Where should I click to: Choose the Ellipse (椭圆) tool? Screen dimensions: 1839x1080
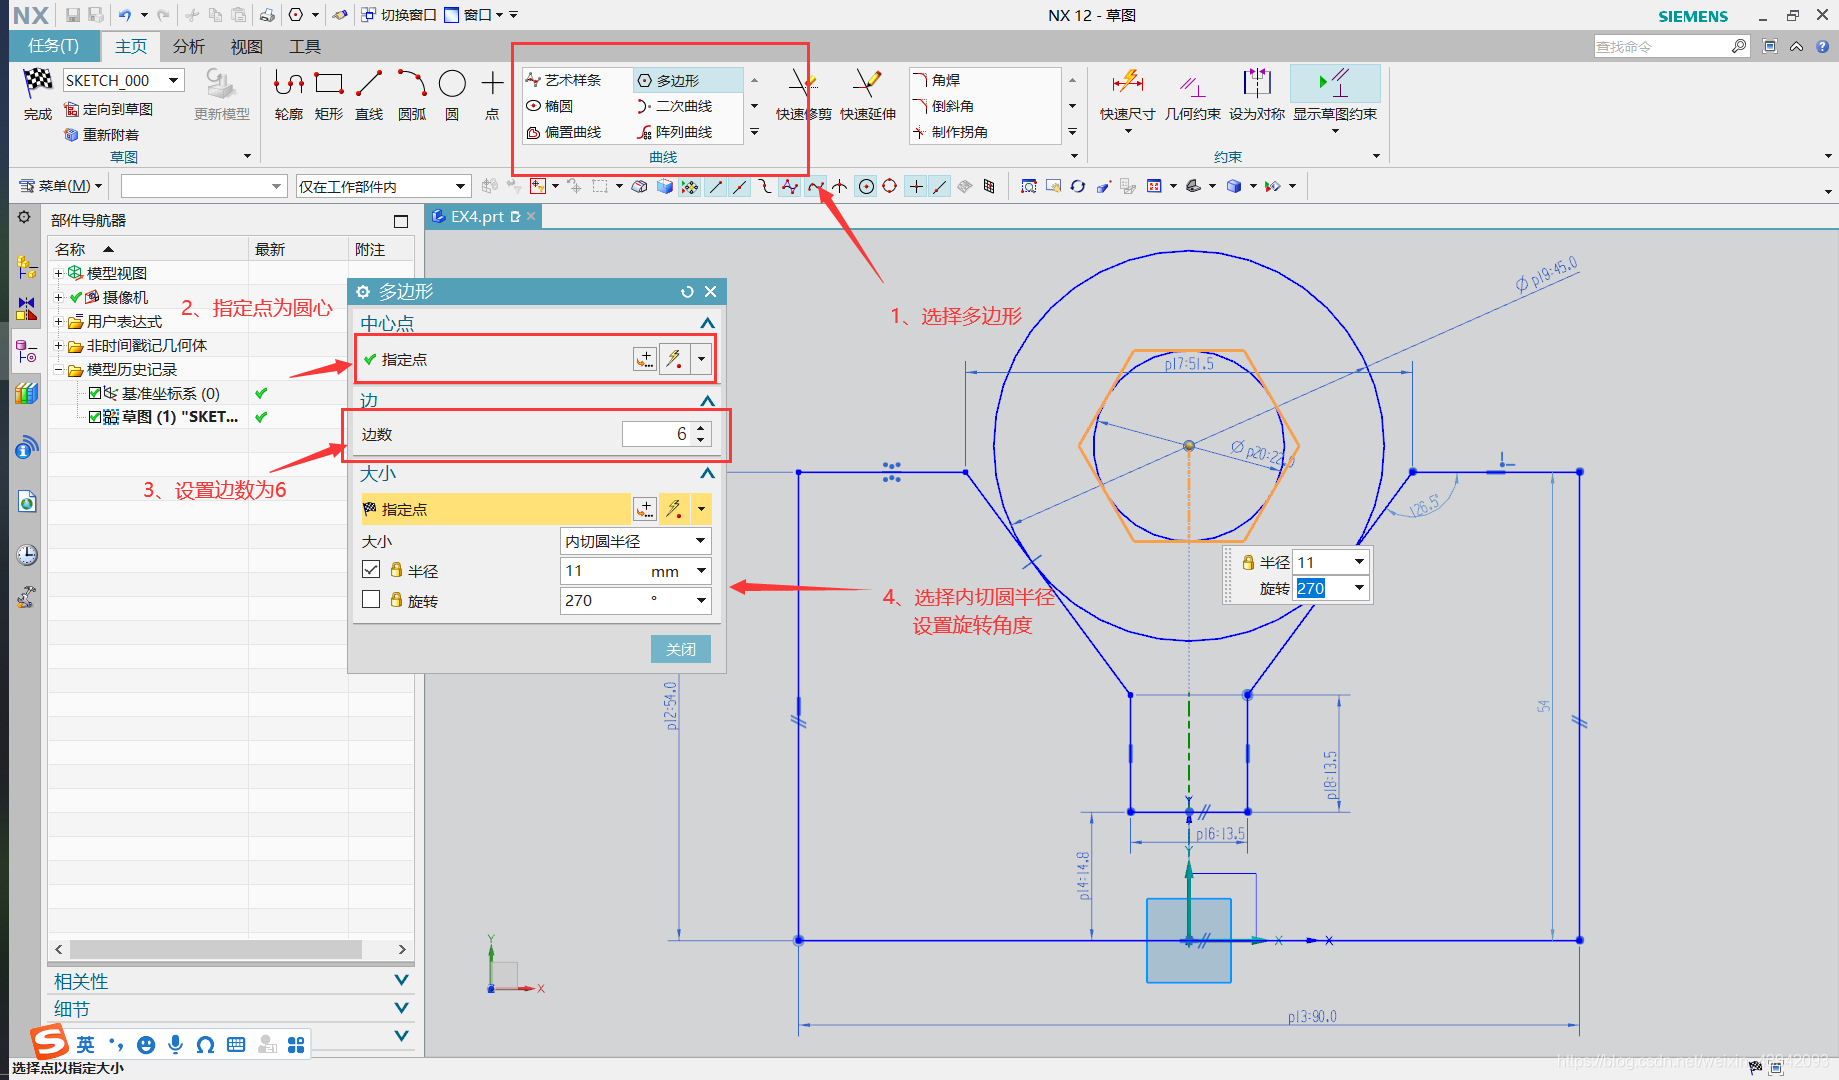point(550,106)
